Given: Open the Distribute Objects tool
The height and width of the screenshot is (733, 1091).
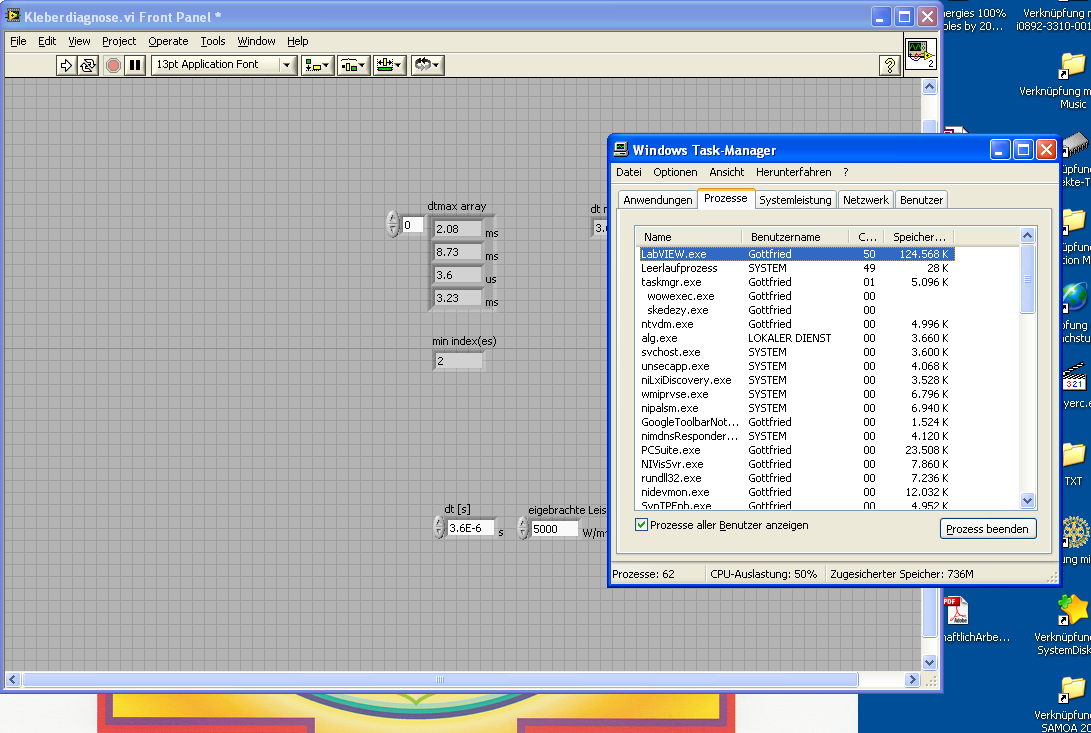Looking at the screenshot, I should pyautogui.click(x=353, y=65).
